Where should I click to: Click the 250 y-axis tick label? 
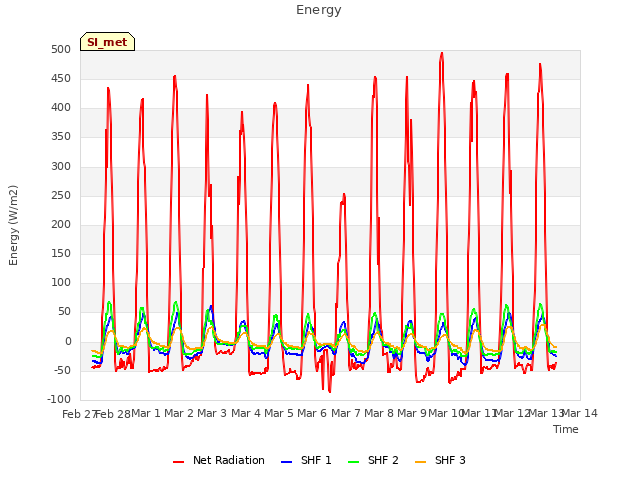tap(61, 196)
